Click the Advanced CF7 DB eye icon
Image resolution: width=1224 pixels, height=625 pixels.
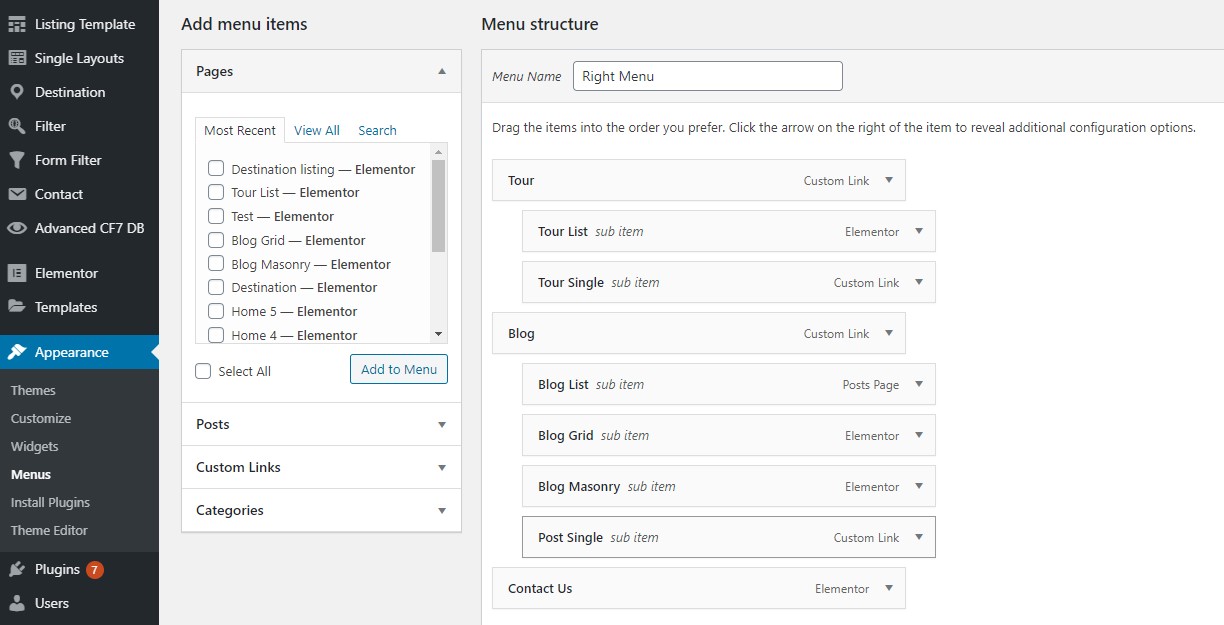(x=17, y=228)
